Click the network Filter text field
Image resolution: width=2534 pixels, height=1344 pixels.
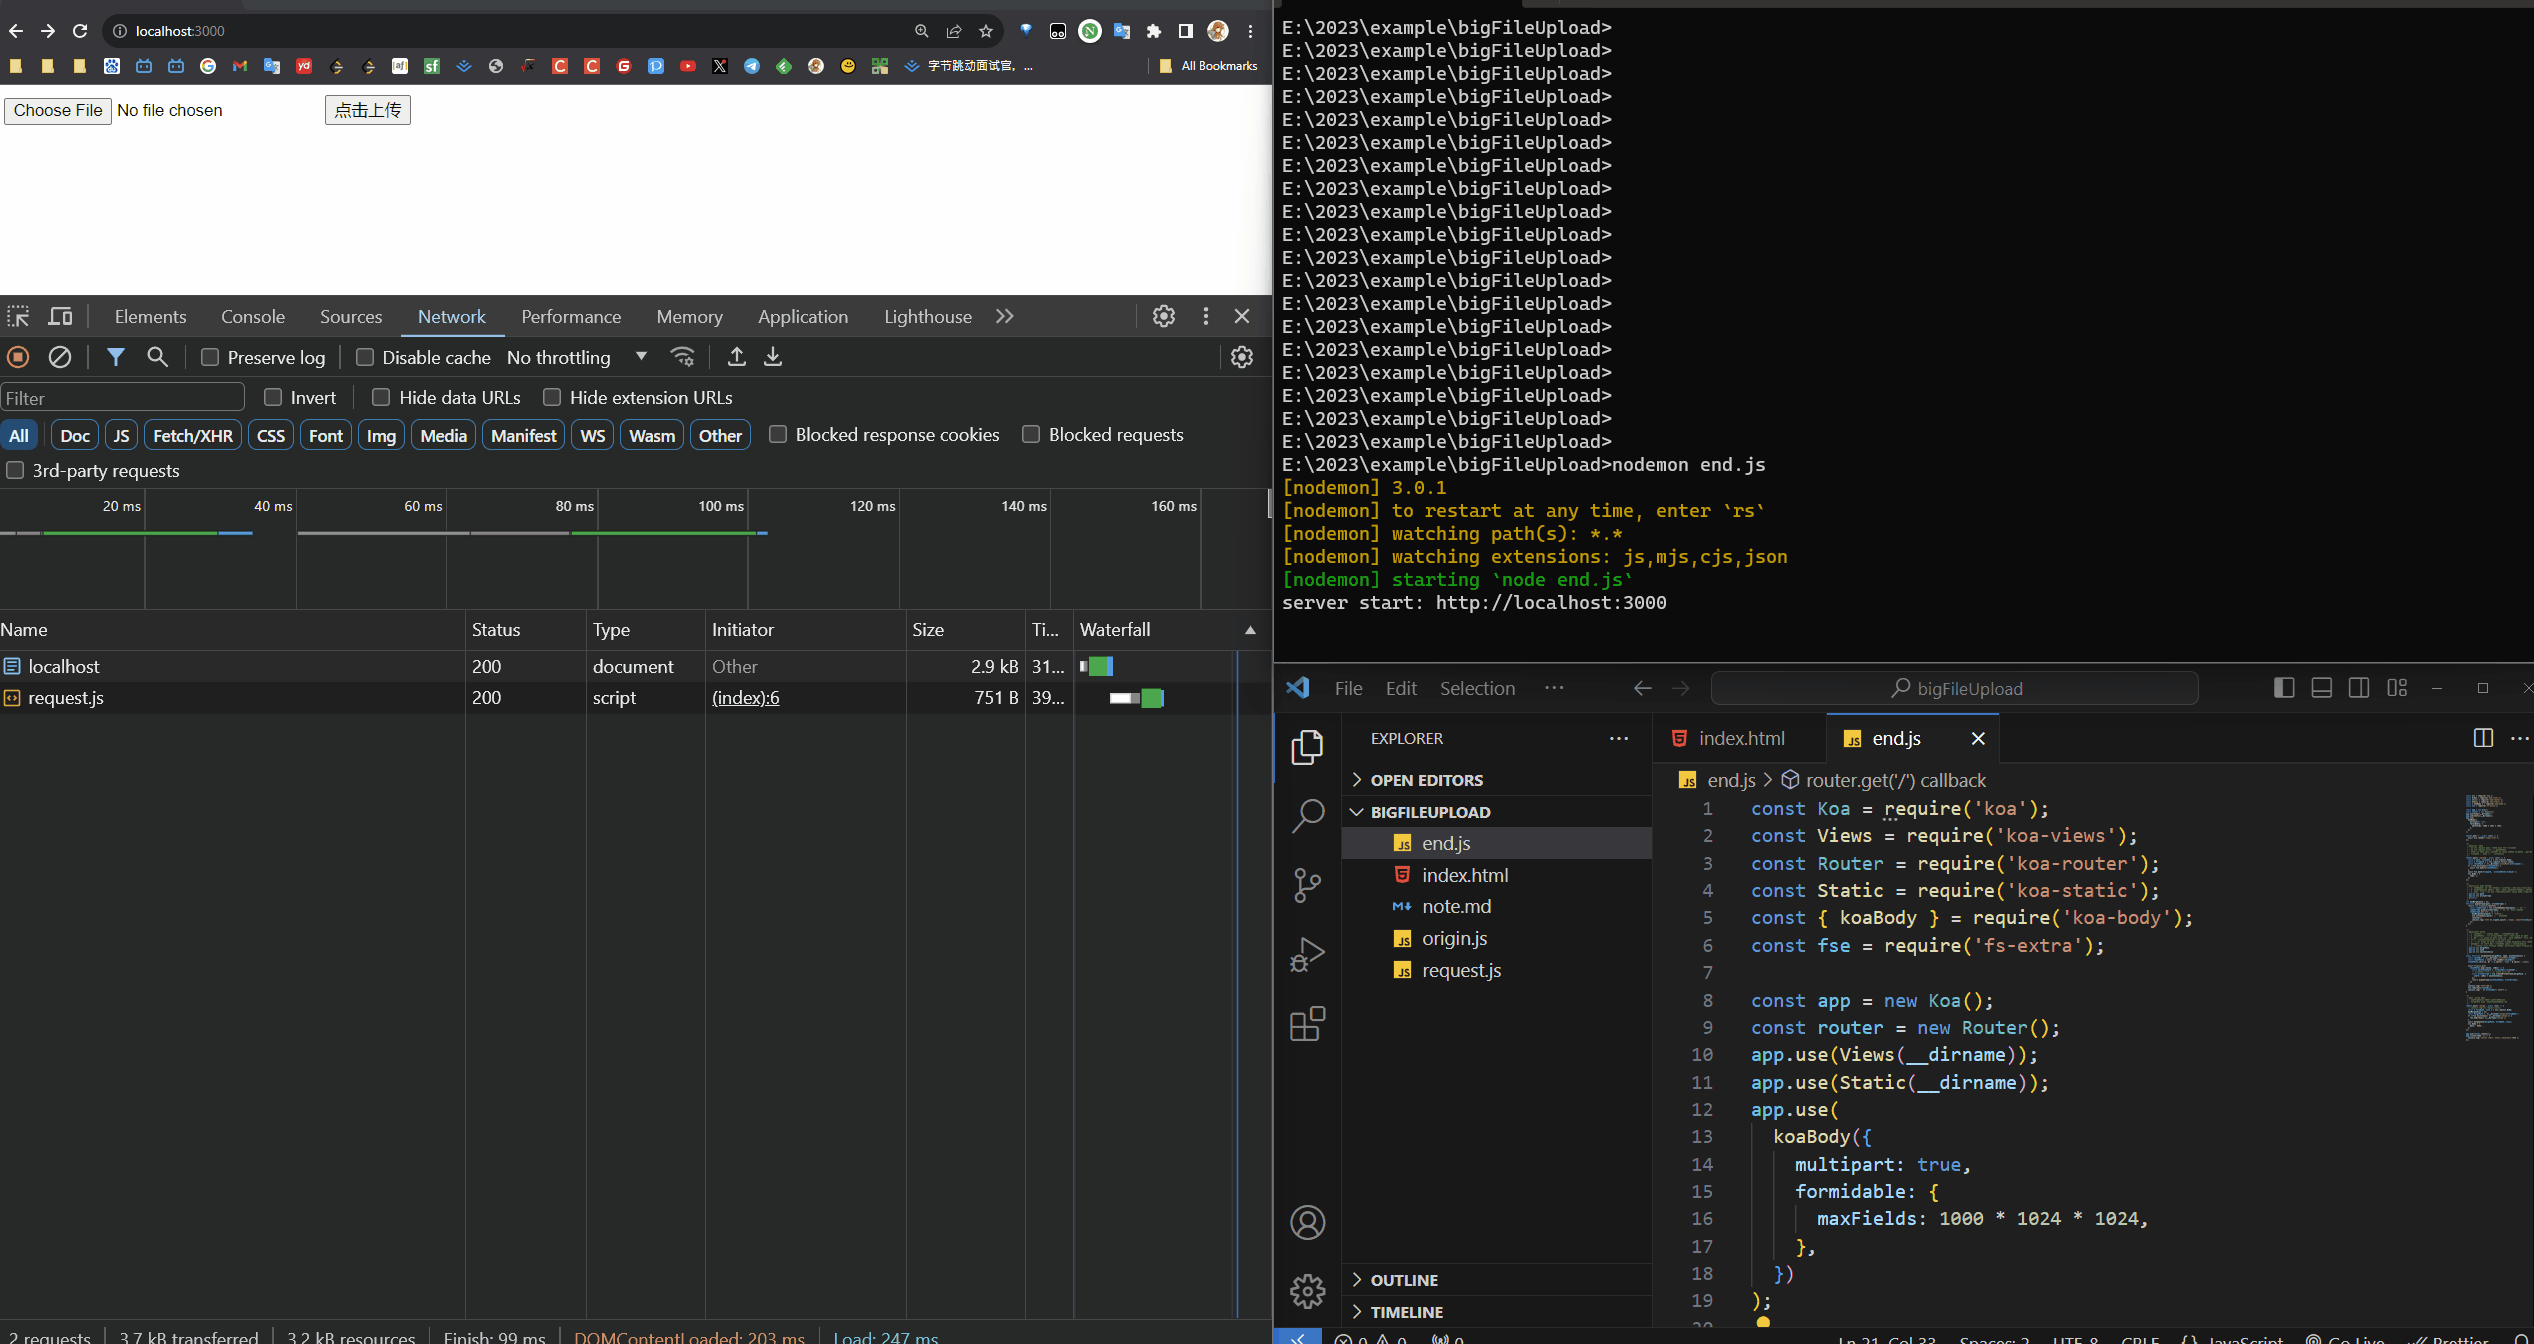(x=122, y=398)
